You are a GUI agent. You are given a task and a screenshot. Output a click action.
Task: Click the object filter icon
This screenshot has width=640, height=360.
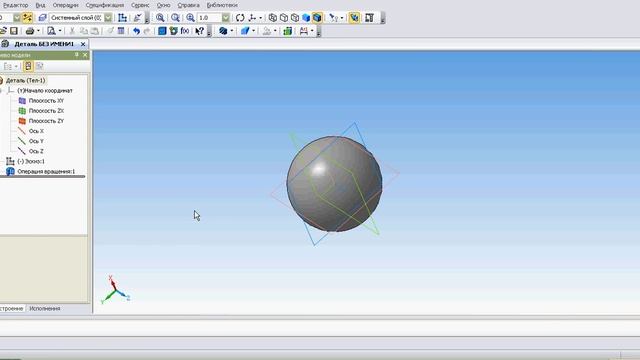[x=333, y=18]
